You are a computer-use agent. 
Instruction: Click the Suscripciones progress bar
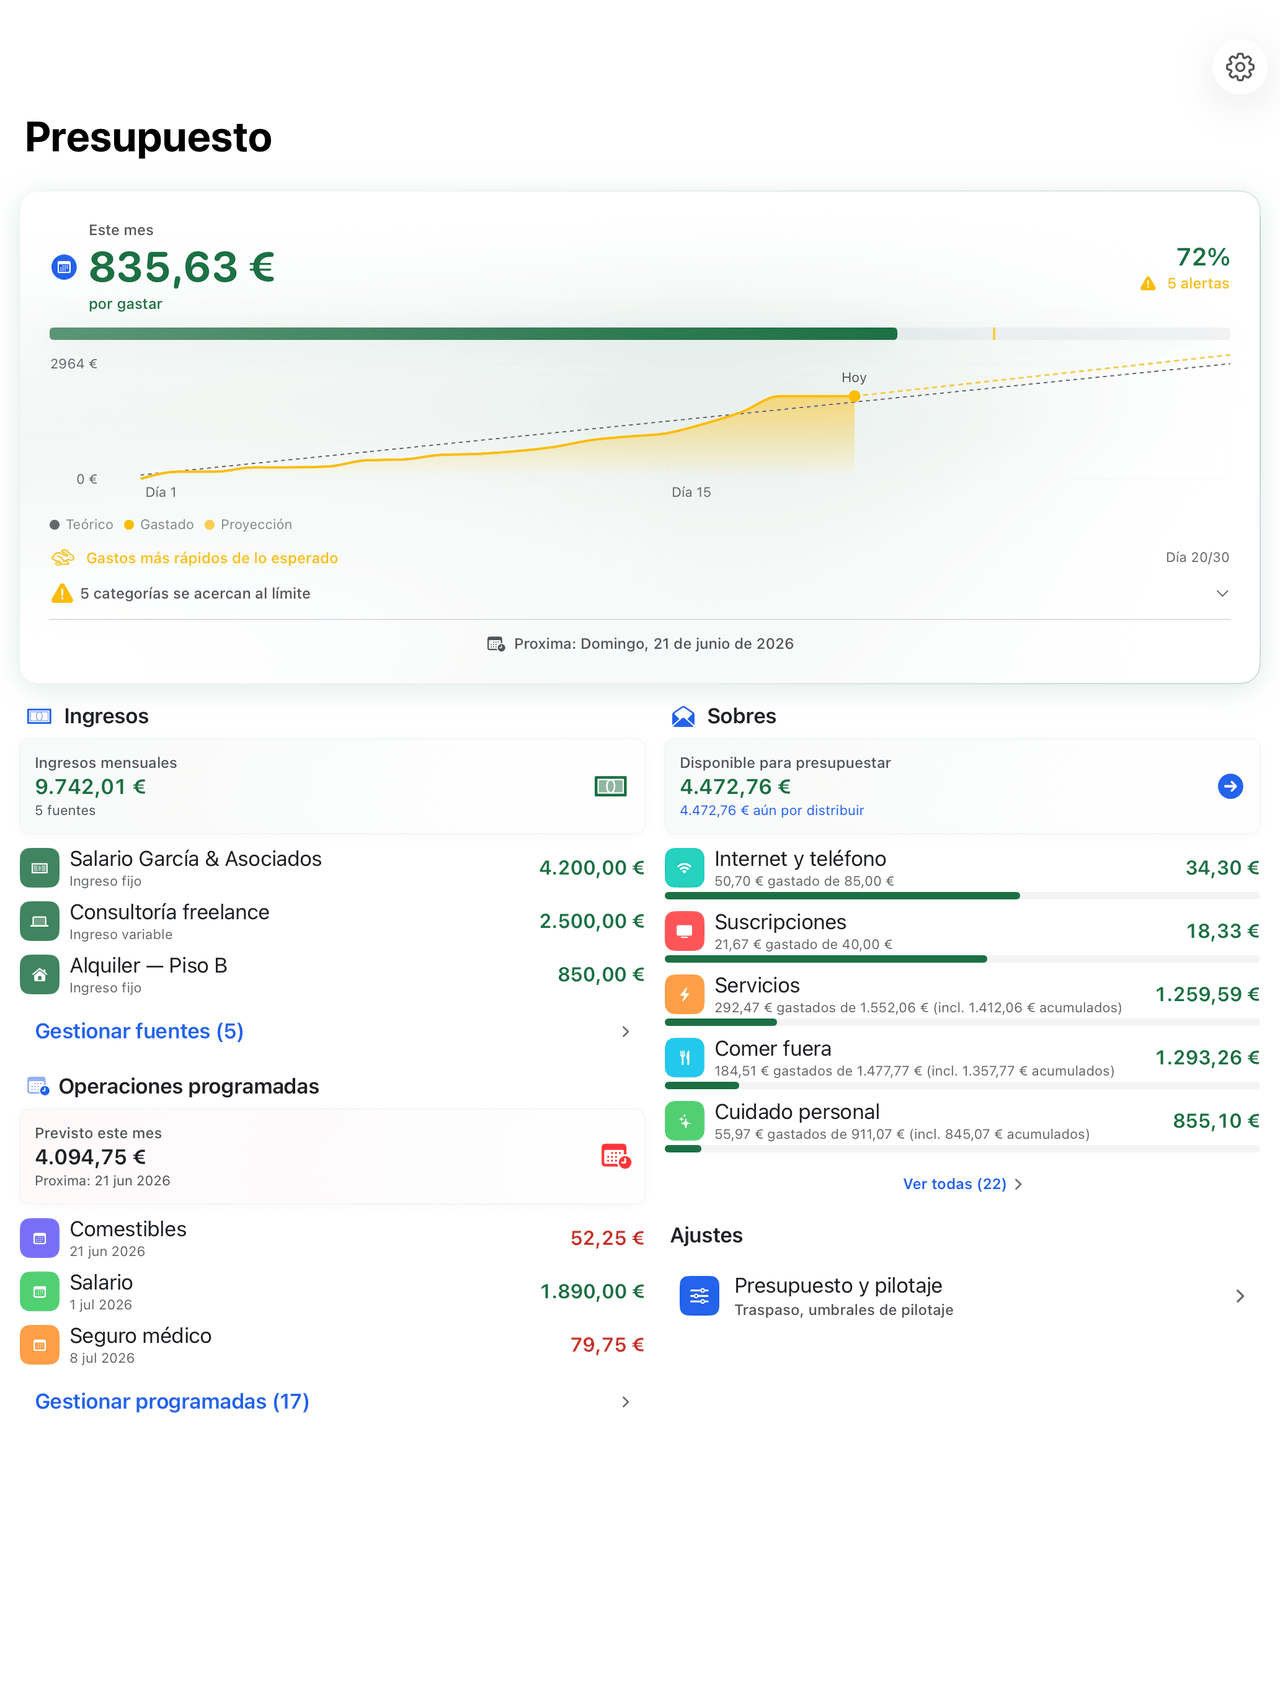(x=962, y=959)
